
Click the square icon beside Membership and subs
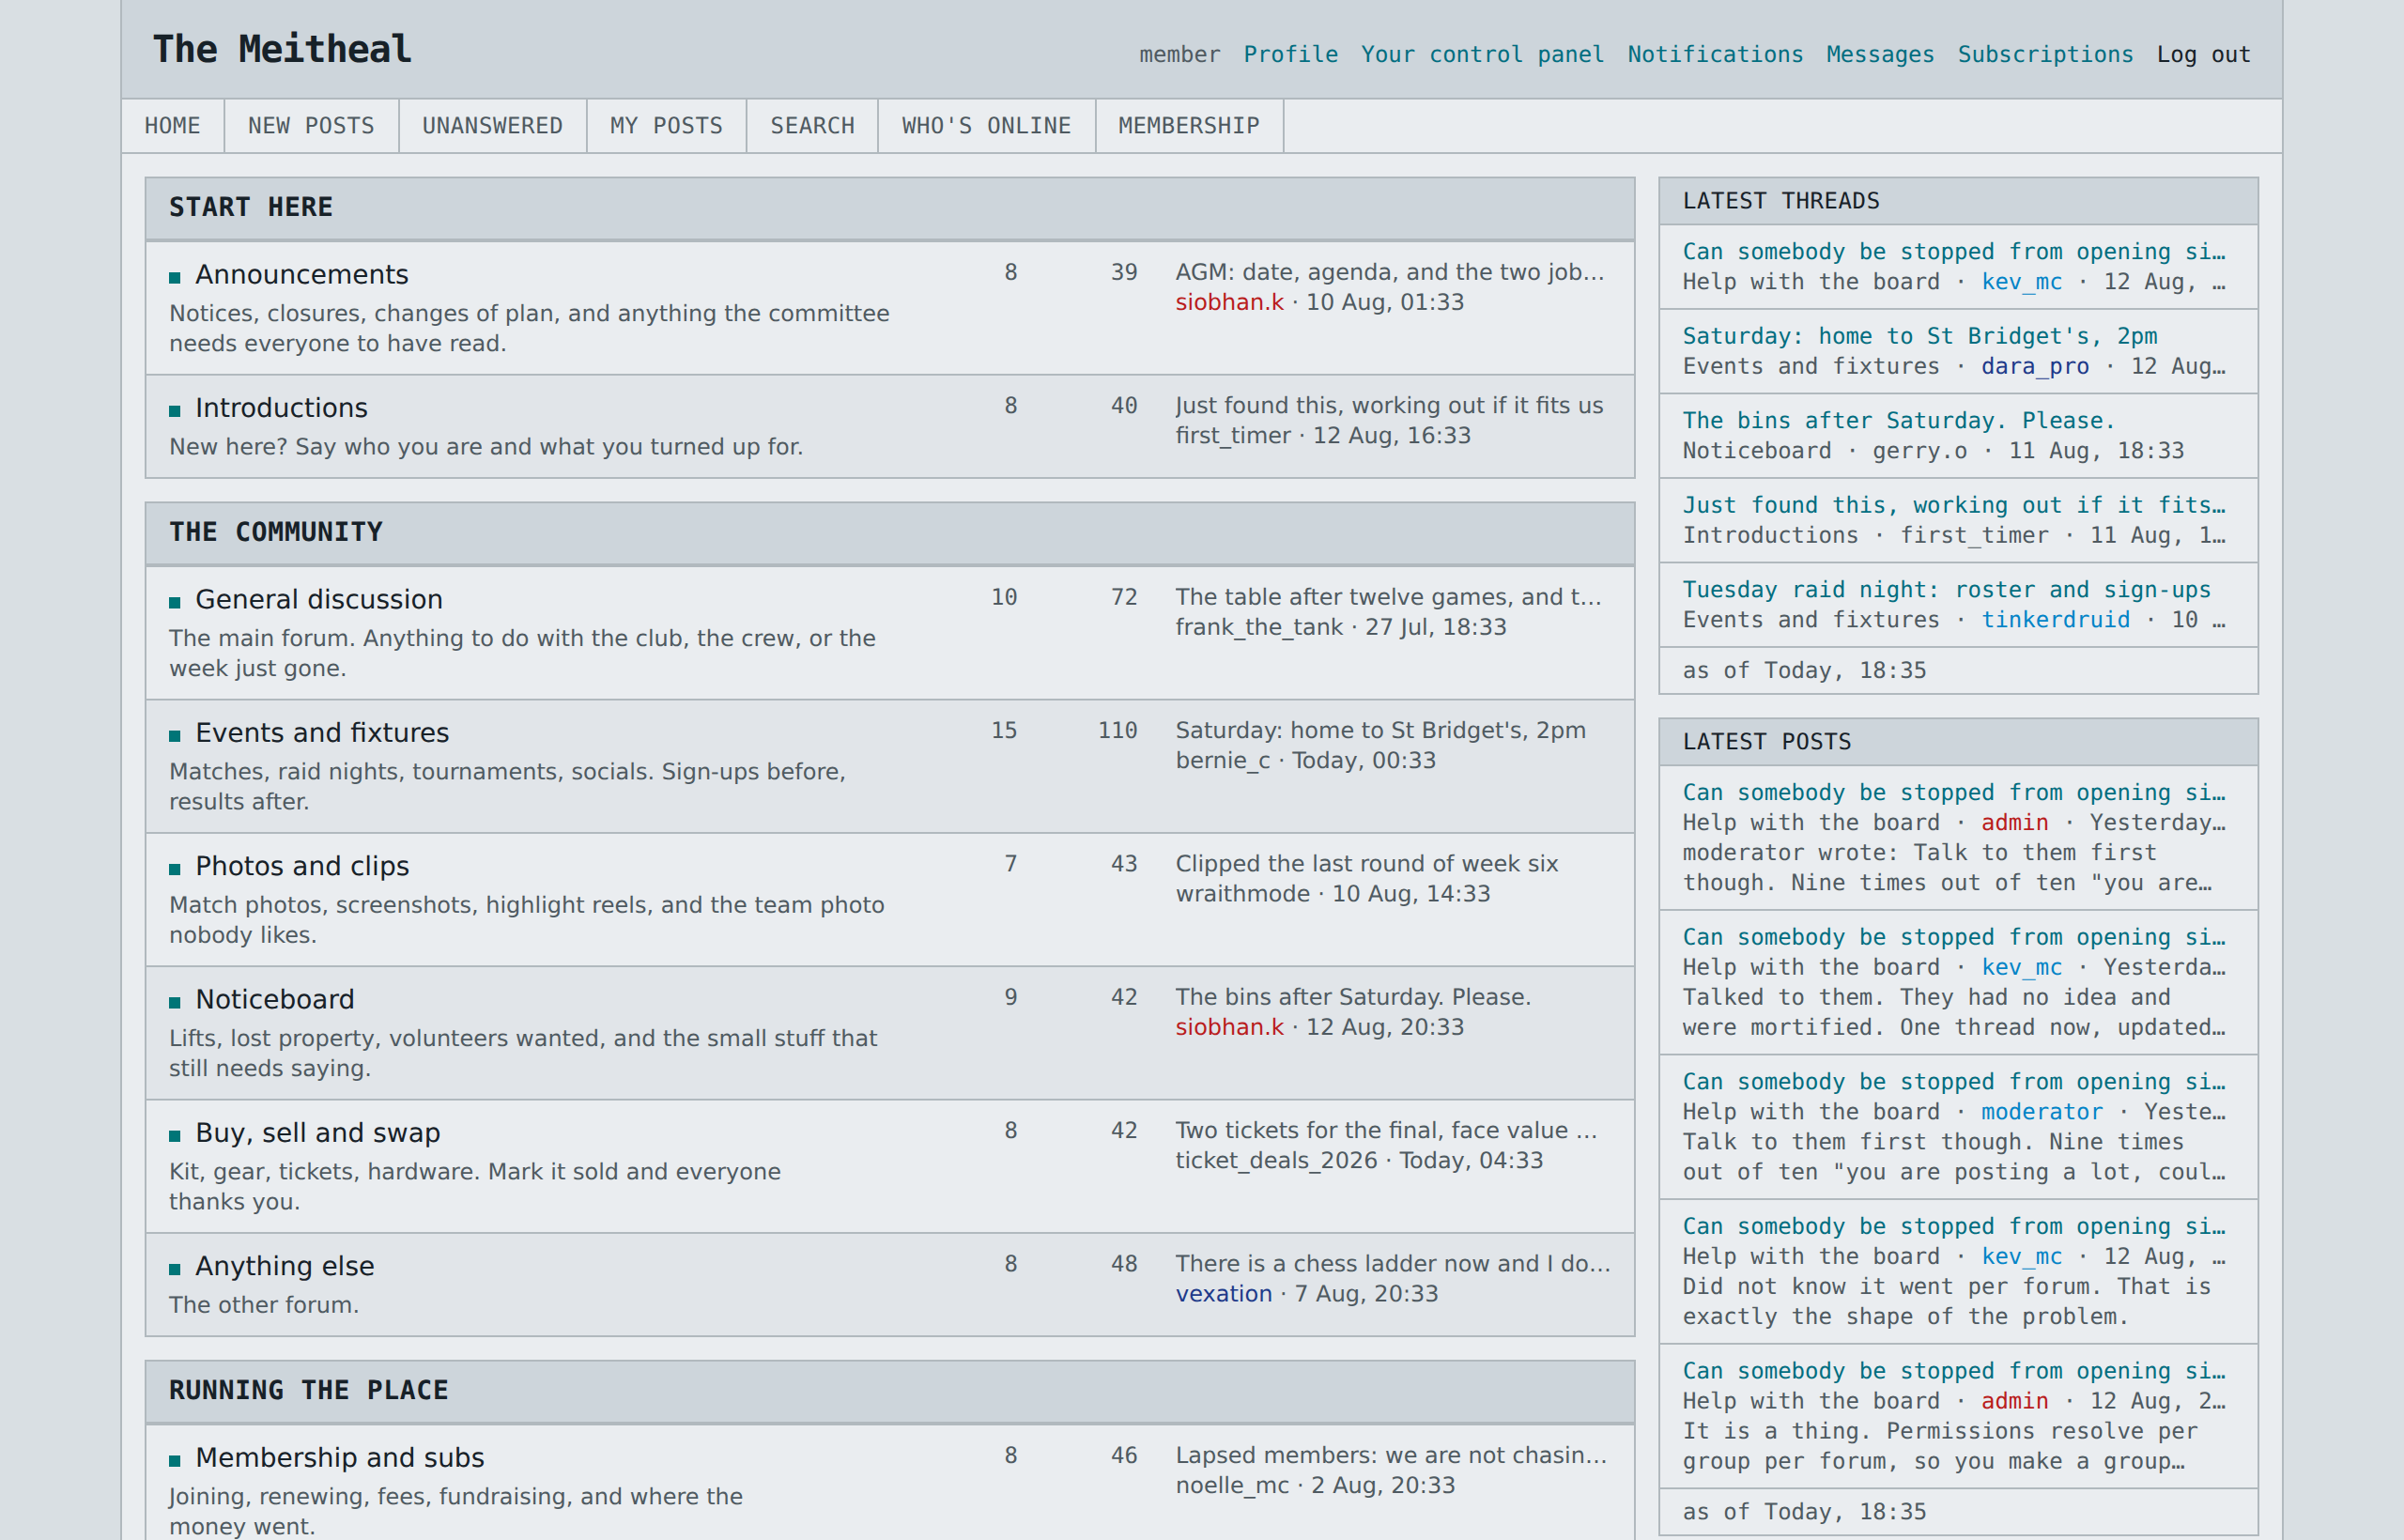(x=175, y=1460)
